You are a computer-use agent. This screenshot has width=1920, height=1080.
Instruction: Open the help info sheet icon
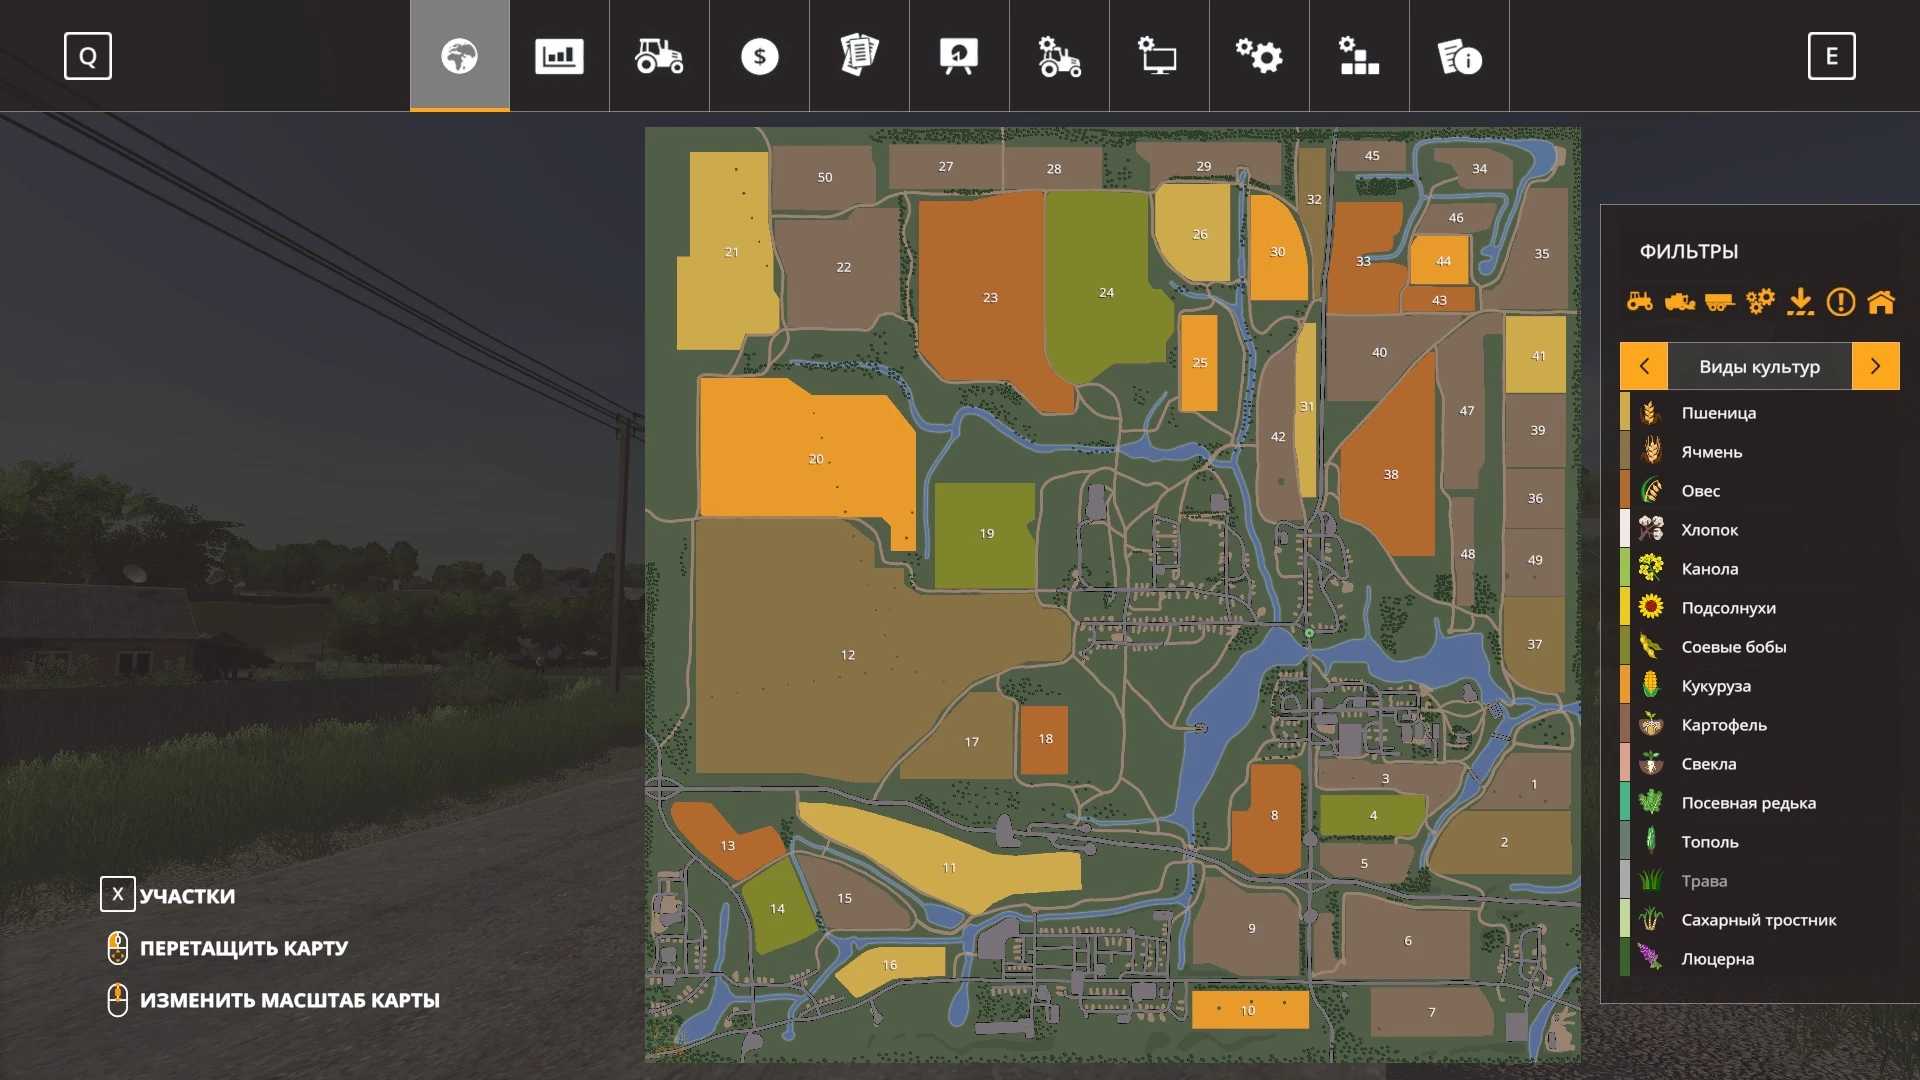[1459, 56]
